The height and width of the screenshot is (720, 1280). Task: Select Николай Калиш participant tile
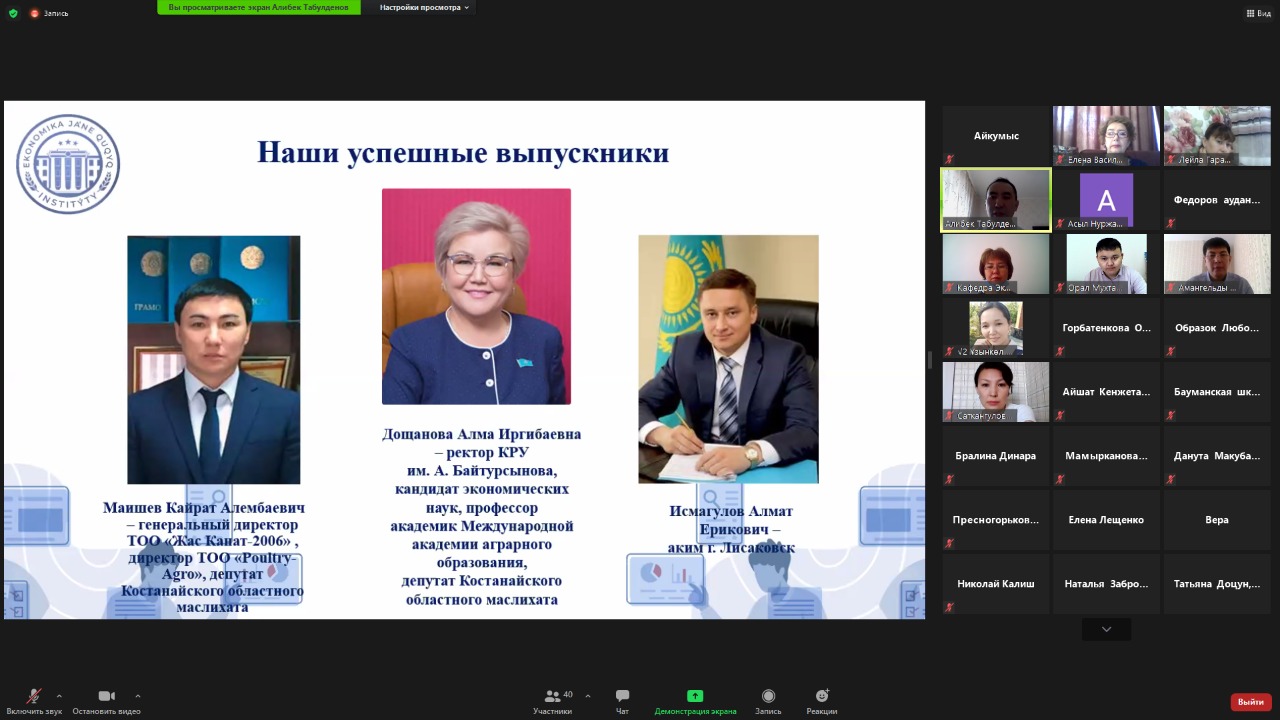pyautogui.click(x=996, y=584)
